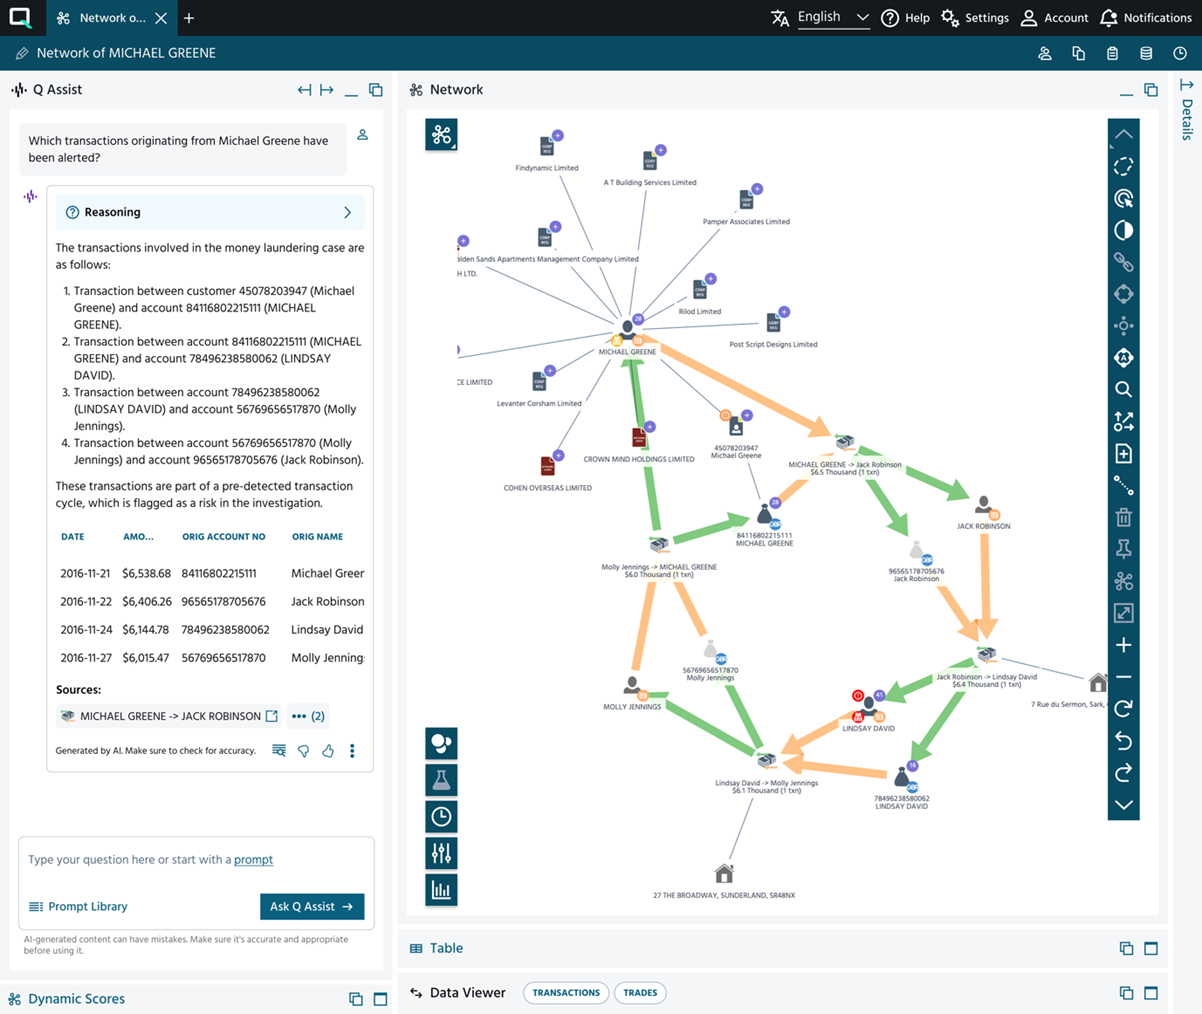
Task: Toggle the TRADES filter chip
Action: pyautogui.click(x=640, y=993)
